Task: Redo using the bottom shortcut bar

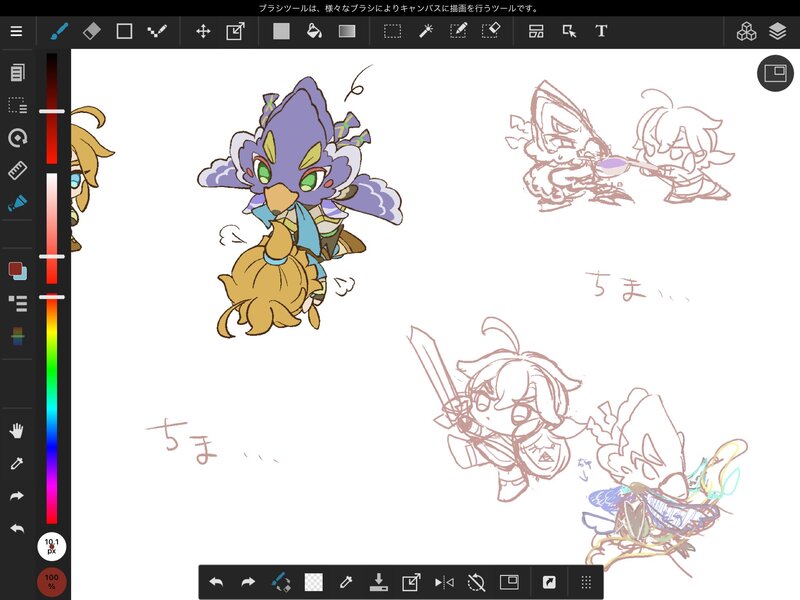Action: pyautogui.click(x=248, y=582)
